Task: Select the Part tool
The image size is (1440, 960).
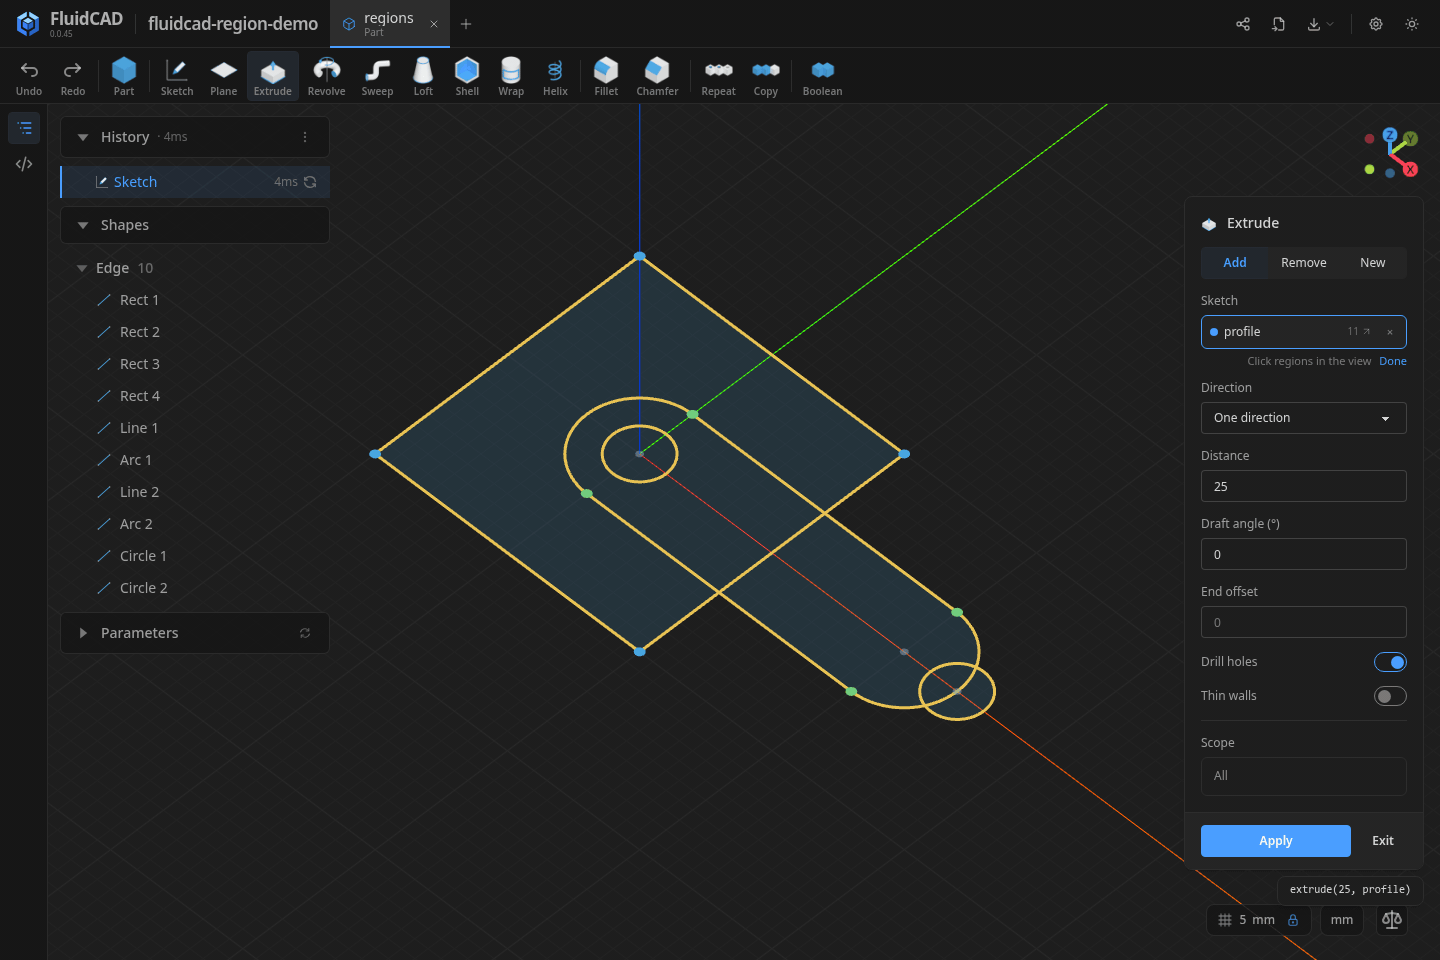Action: point(124,76)
